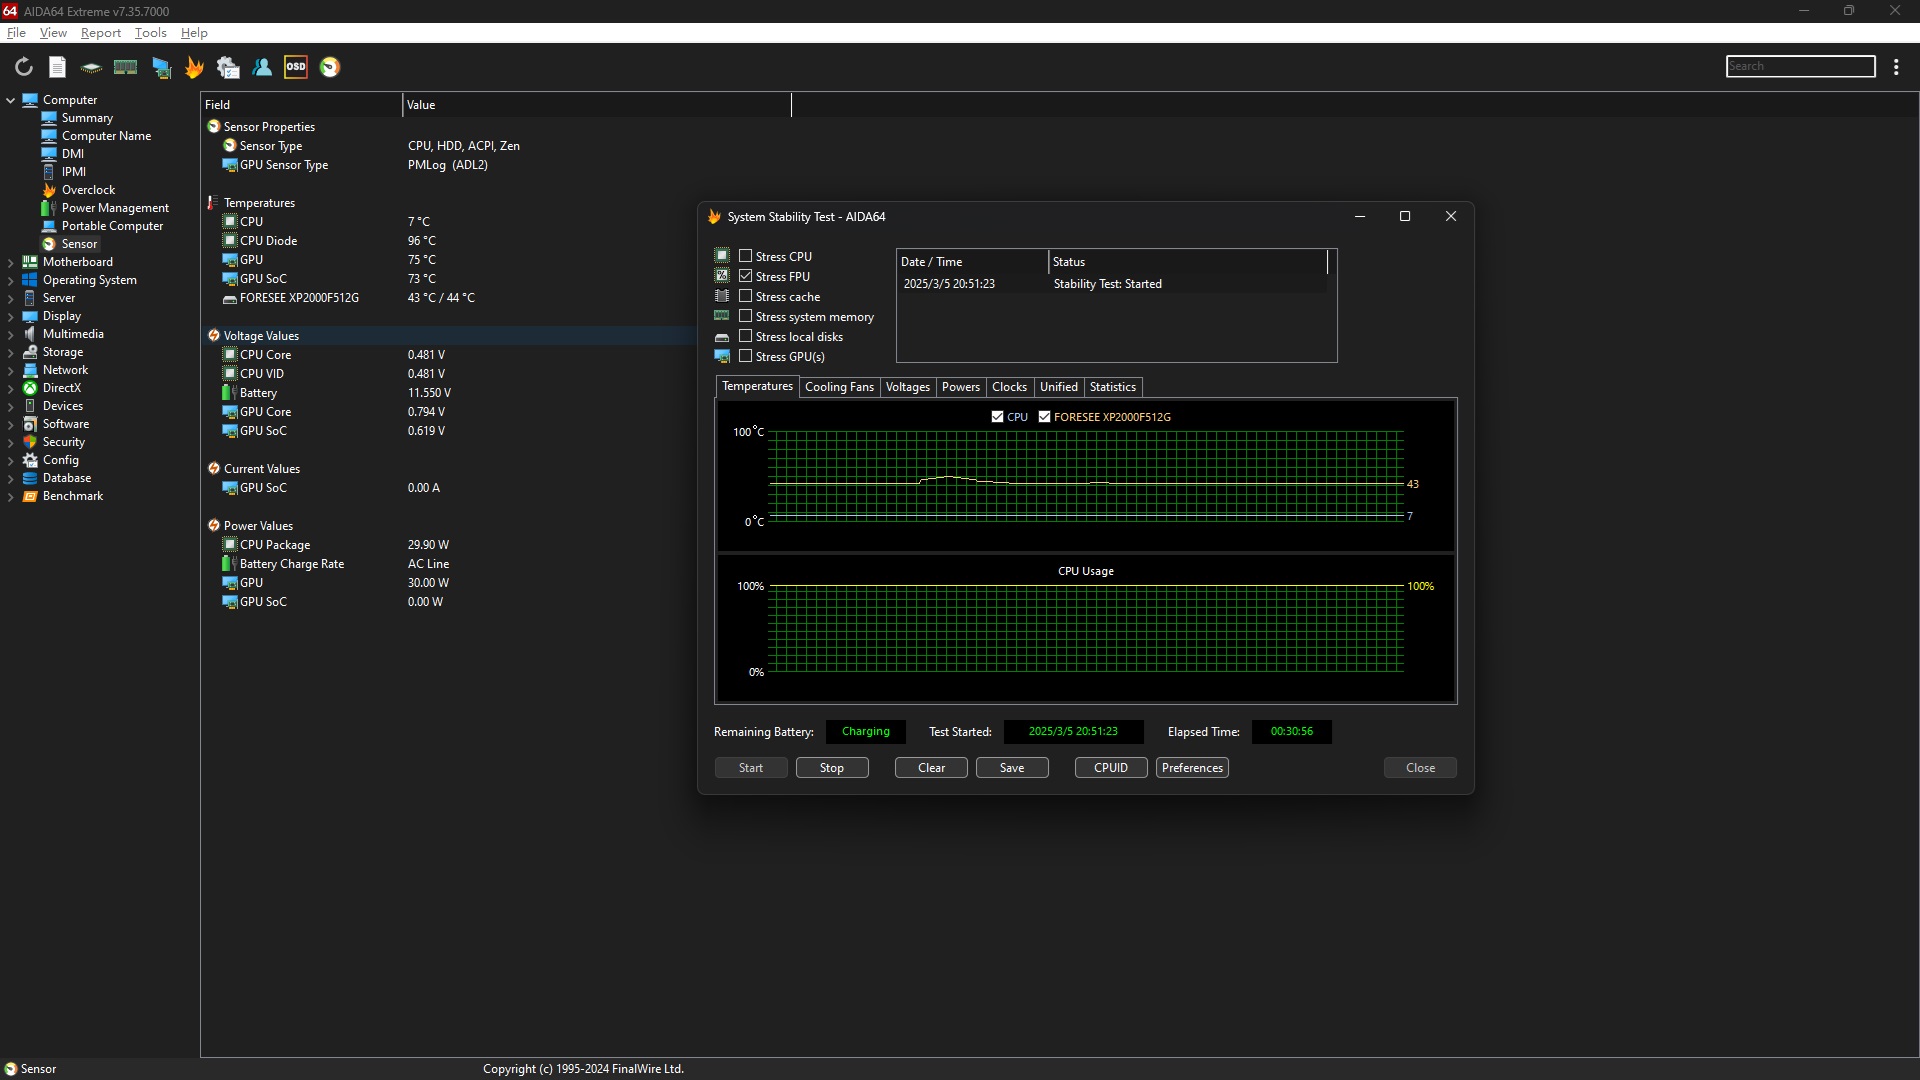
Task: Click the Sensor Properties group icon
Action: click(213, 127)
